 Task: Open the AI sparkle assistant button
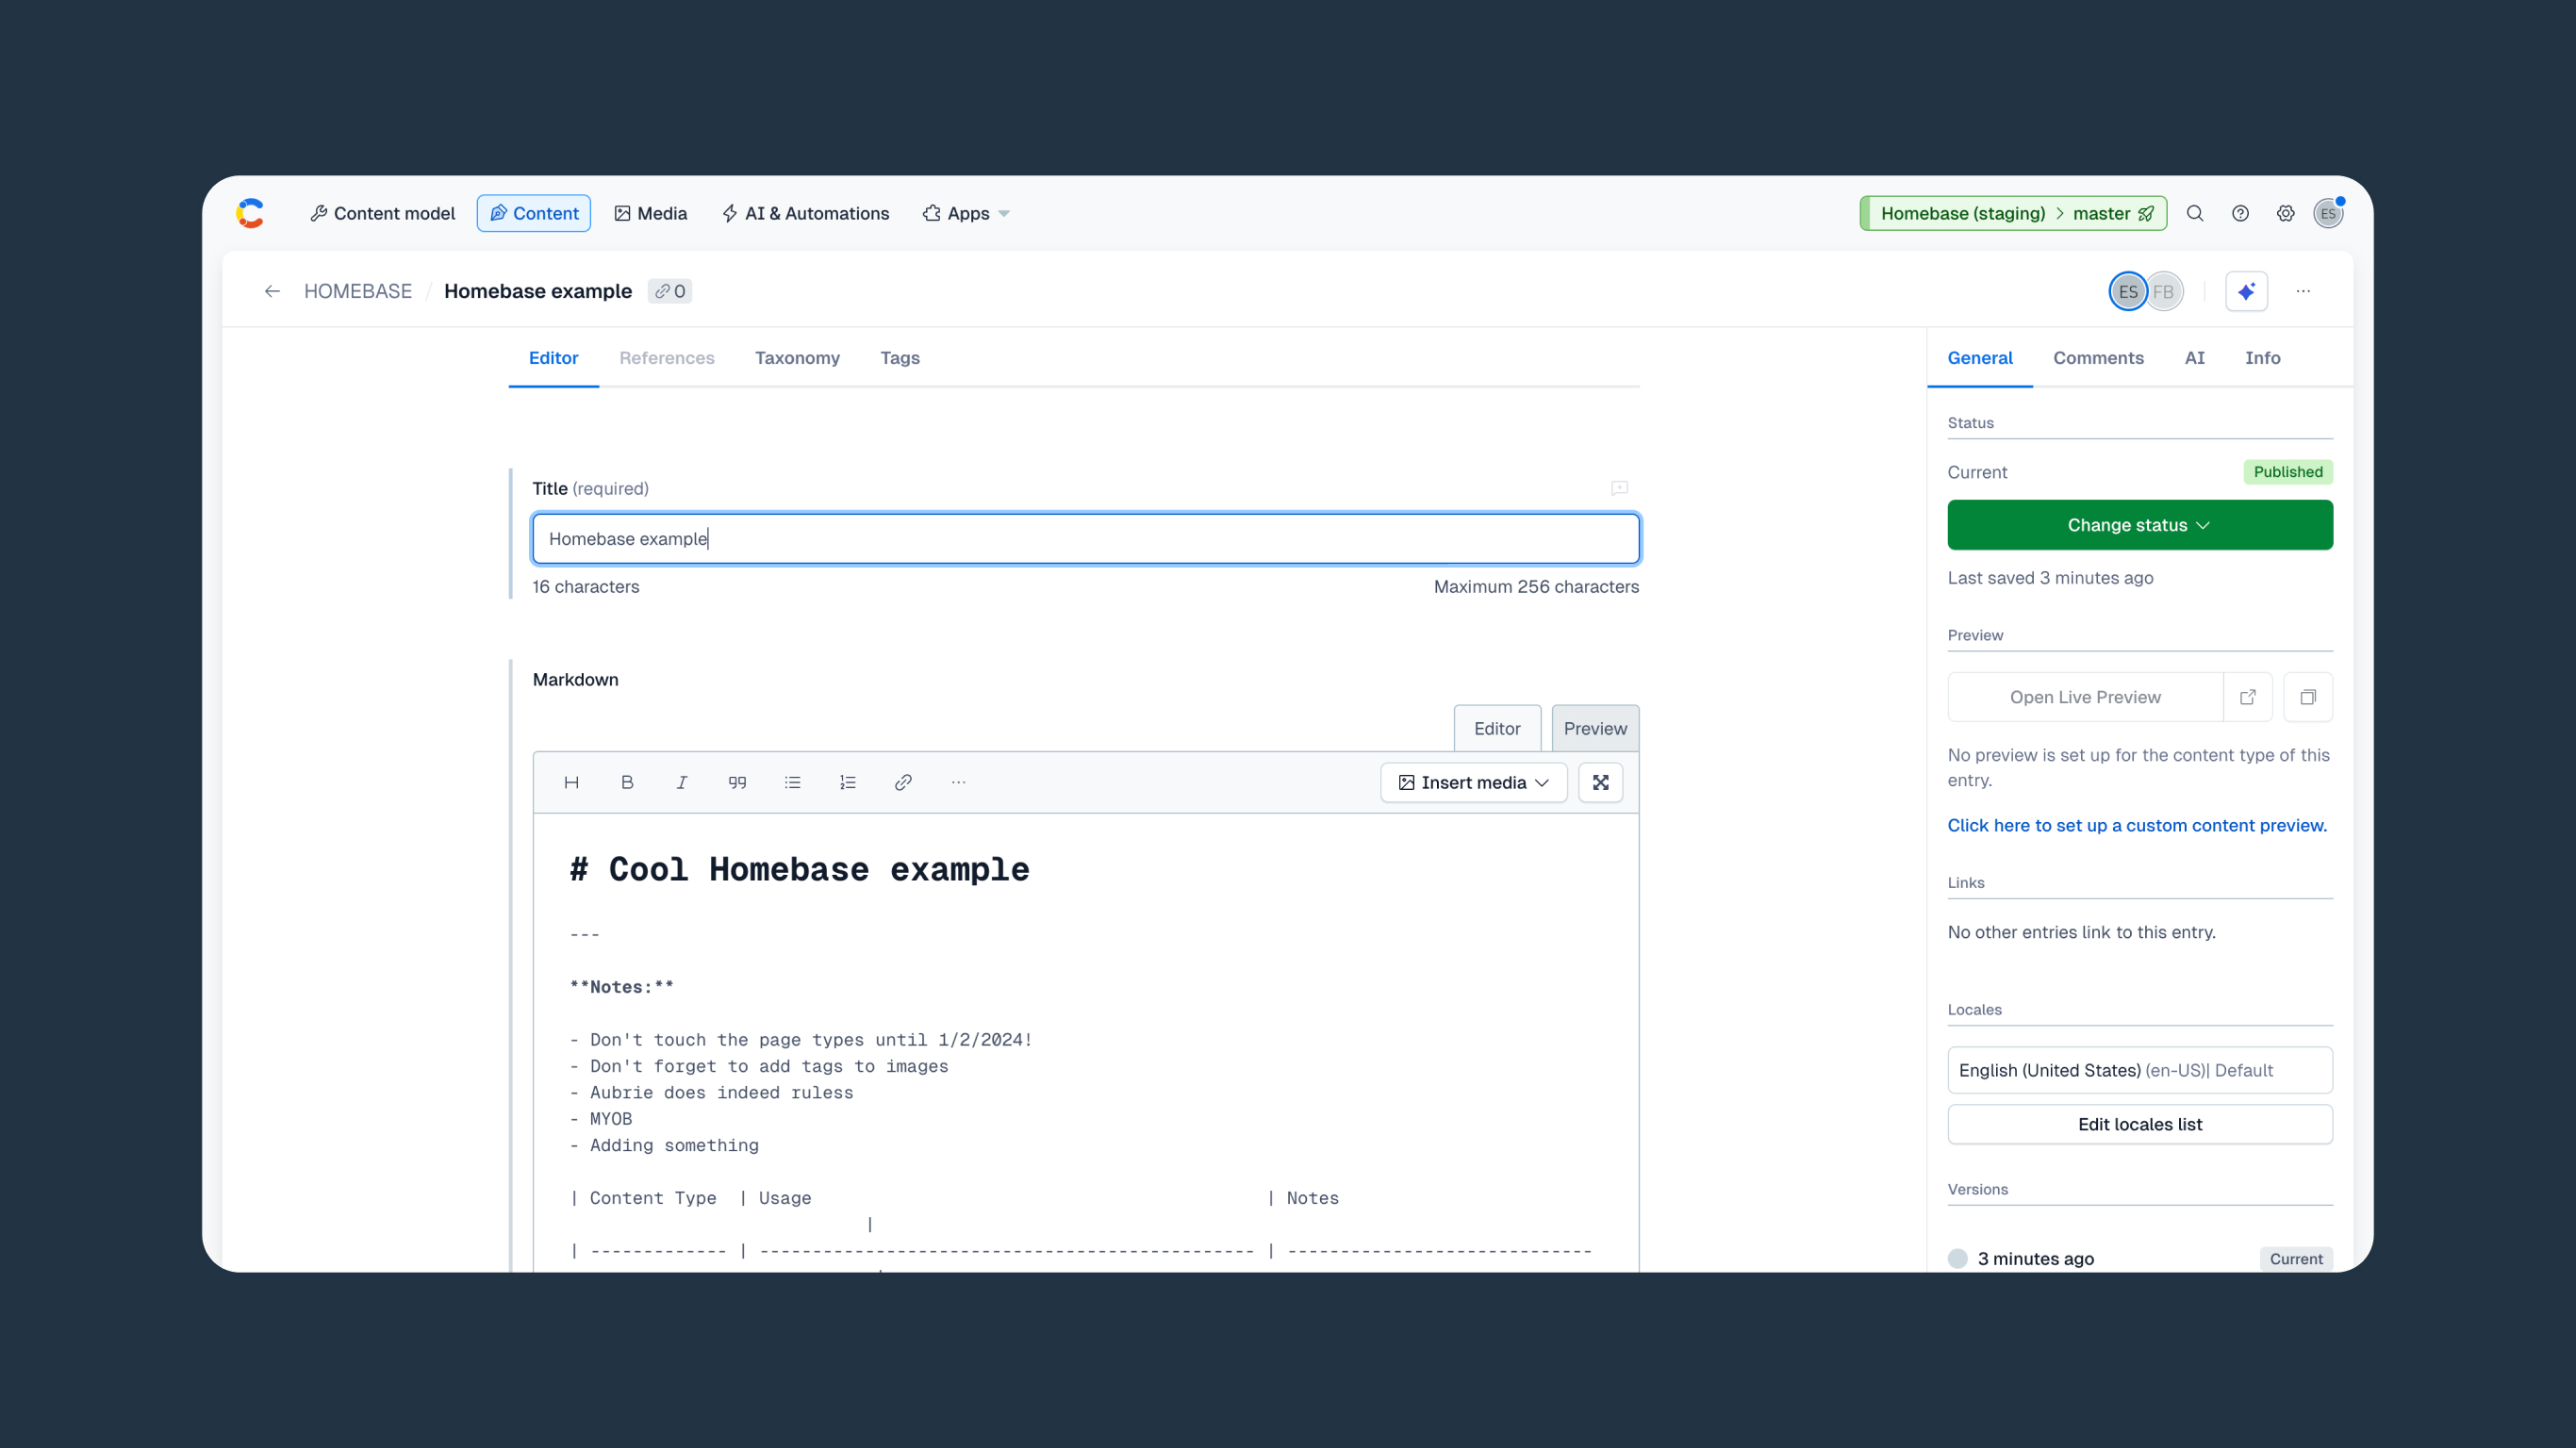(x=2246, y=291)
